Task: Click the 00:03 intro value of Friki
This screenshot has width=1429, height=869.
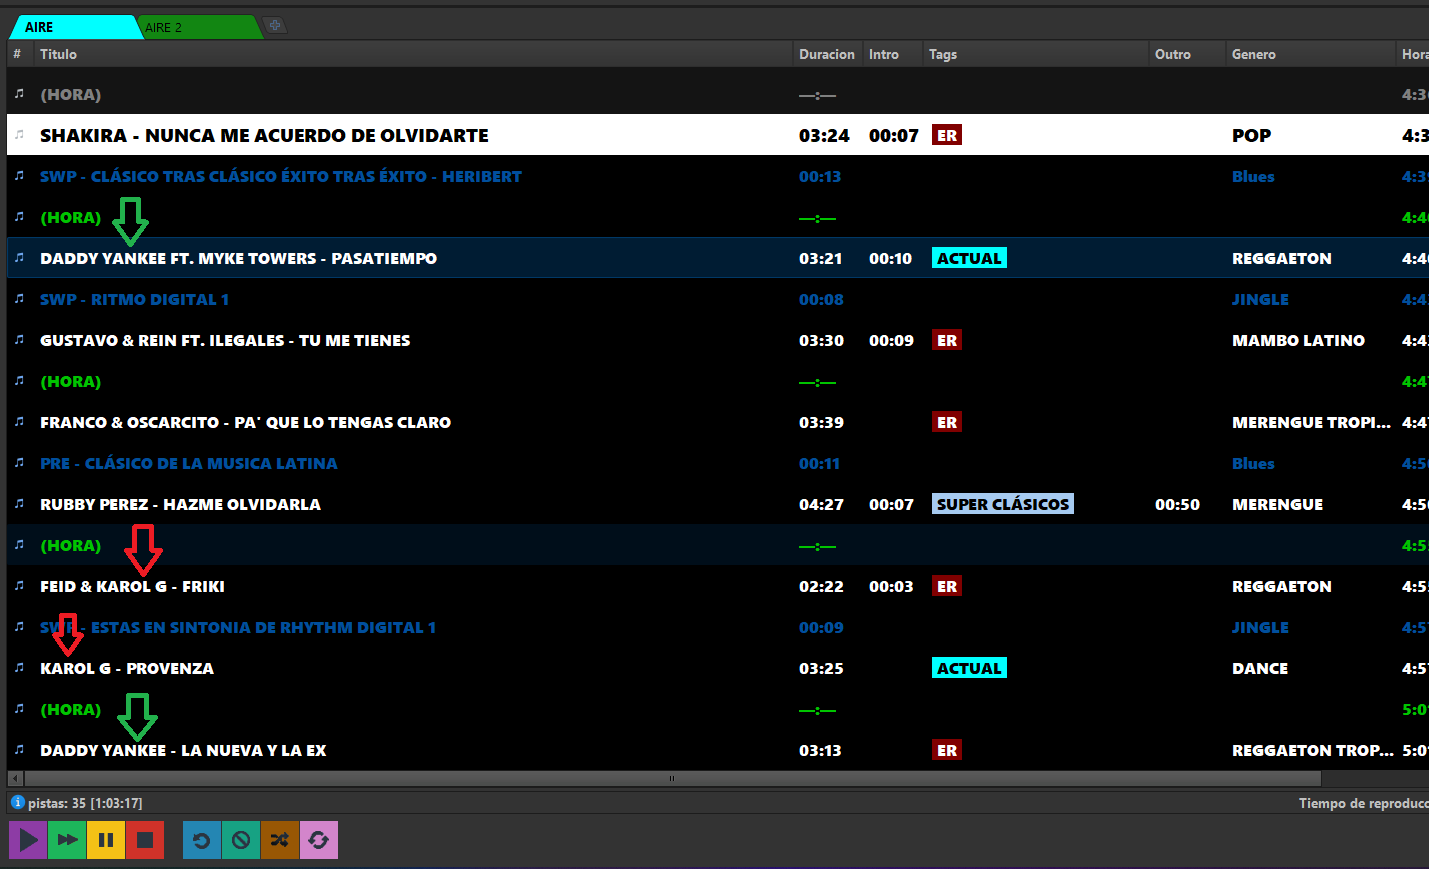Action: click(x=891, y=586)
